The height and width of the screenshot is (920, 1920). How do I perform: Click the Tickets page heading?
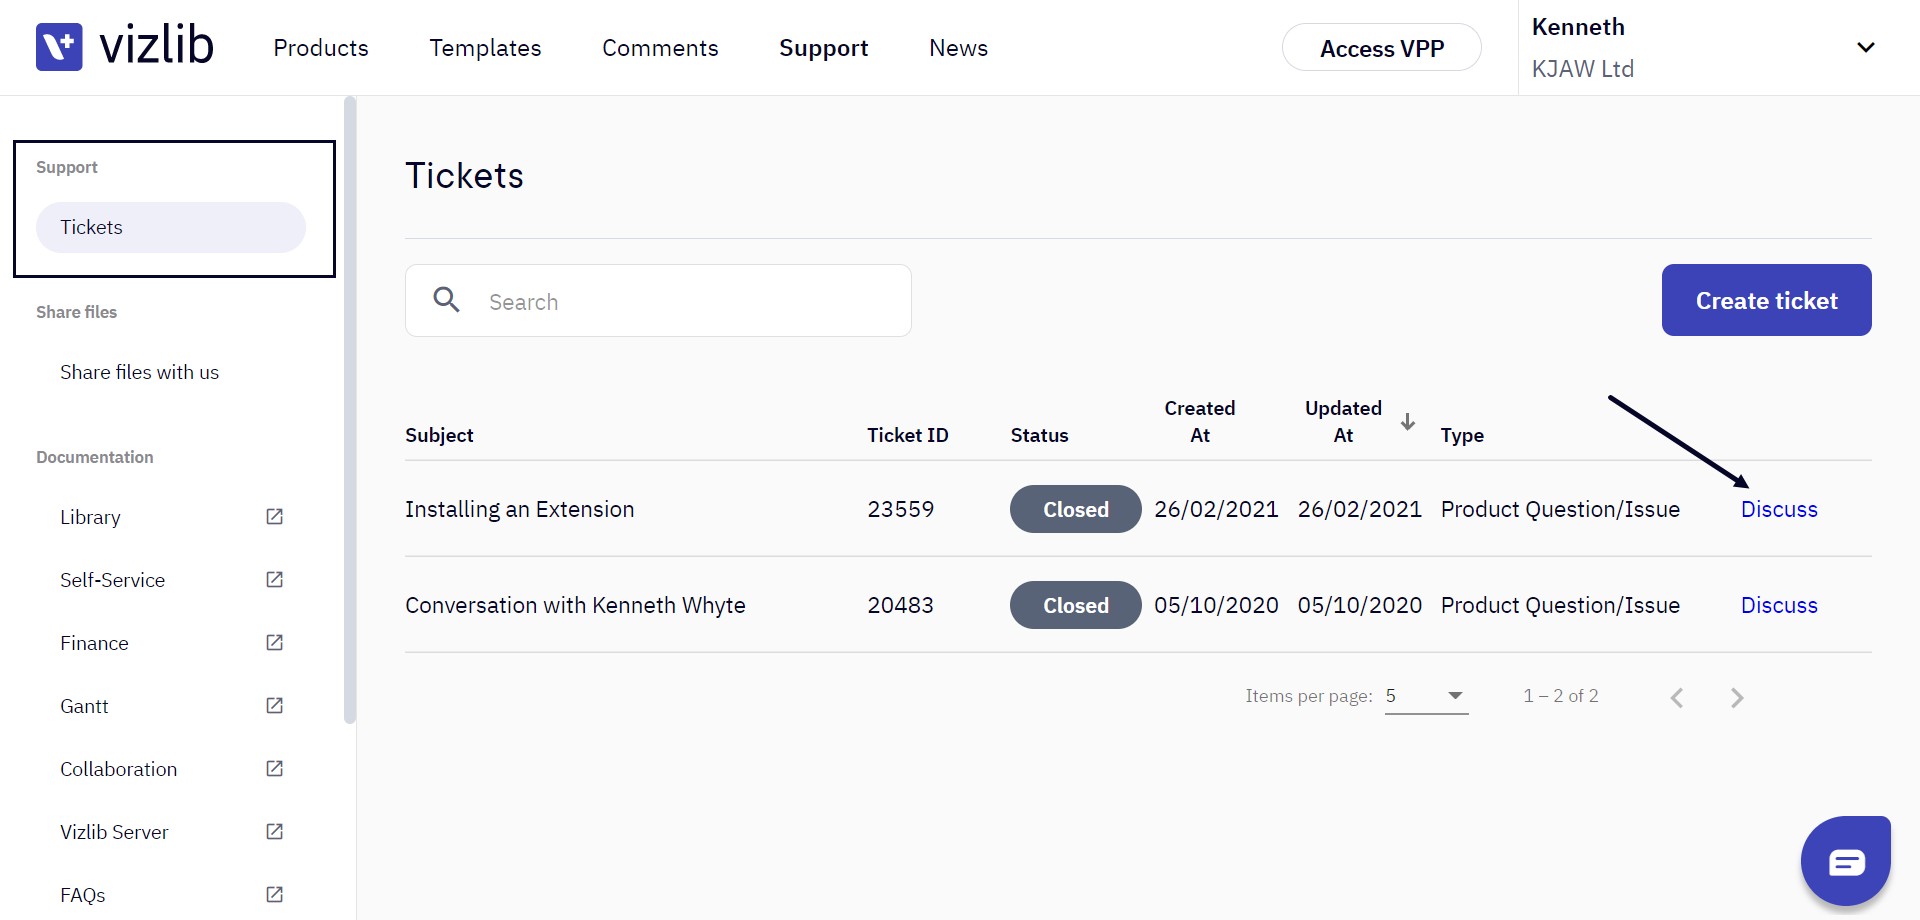point(464,175)
